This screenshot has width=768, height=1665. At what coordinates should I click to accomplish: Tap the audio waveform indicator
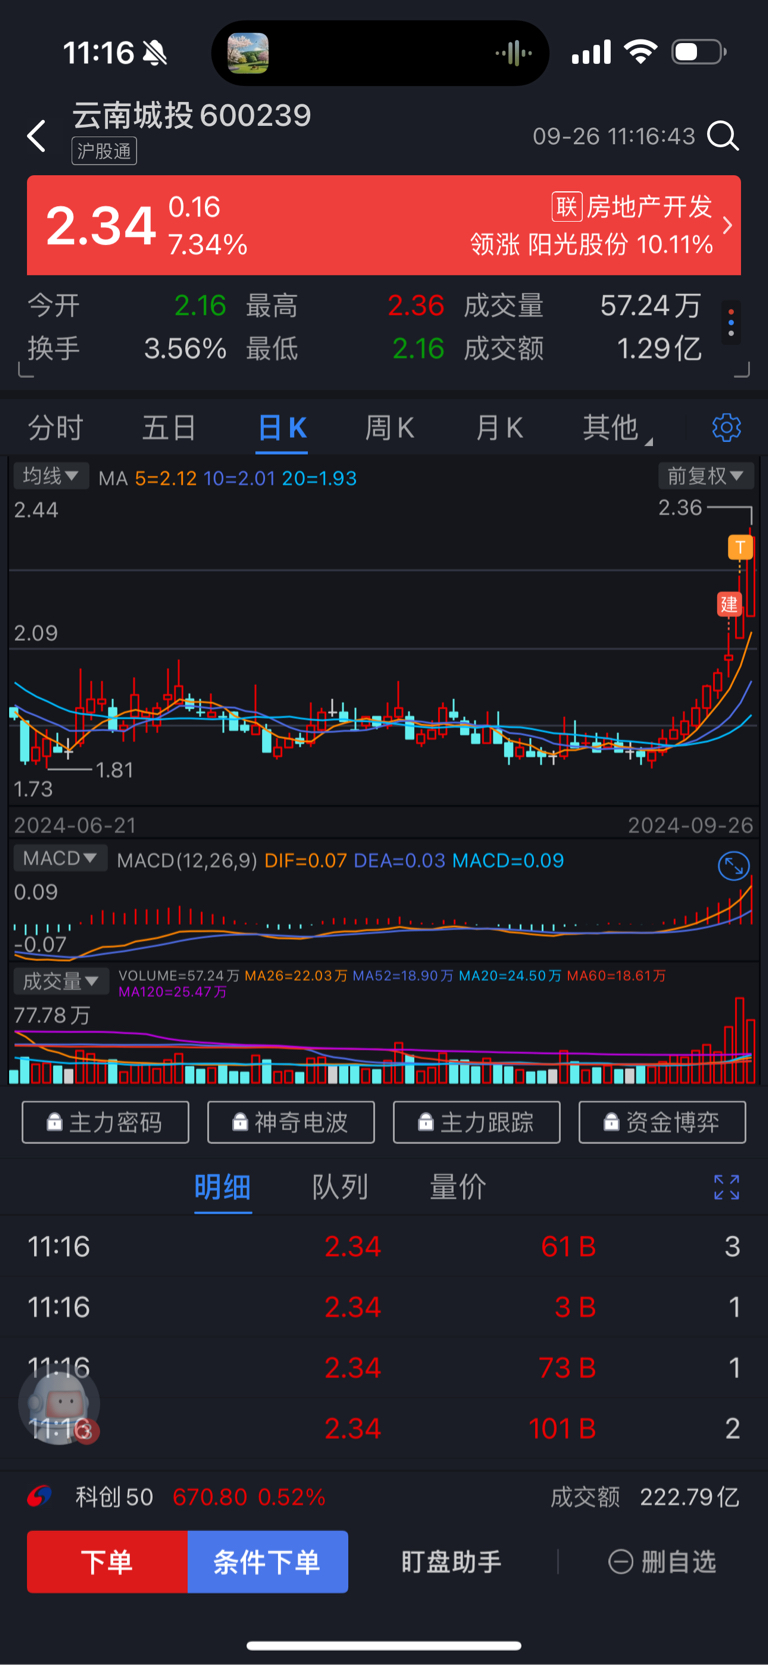coord(514,53)
